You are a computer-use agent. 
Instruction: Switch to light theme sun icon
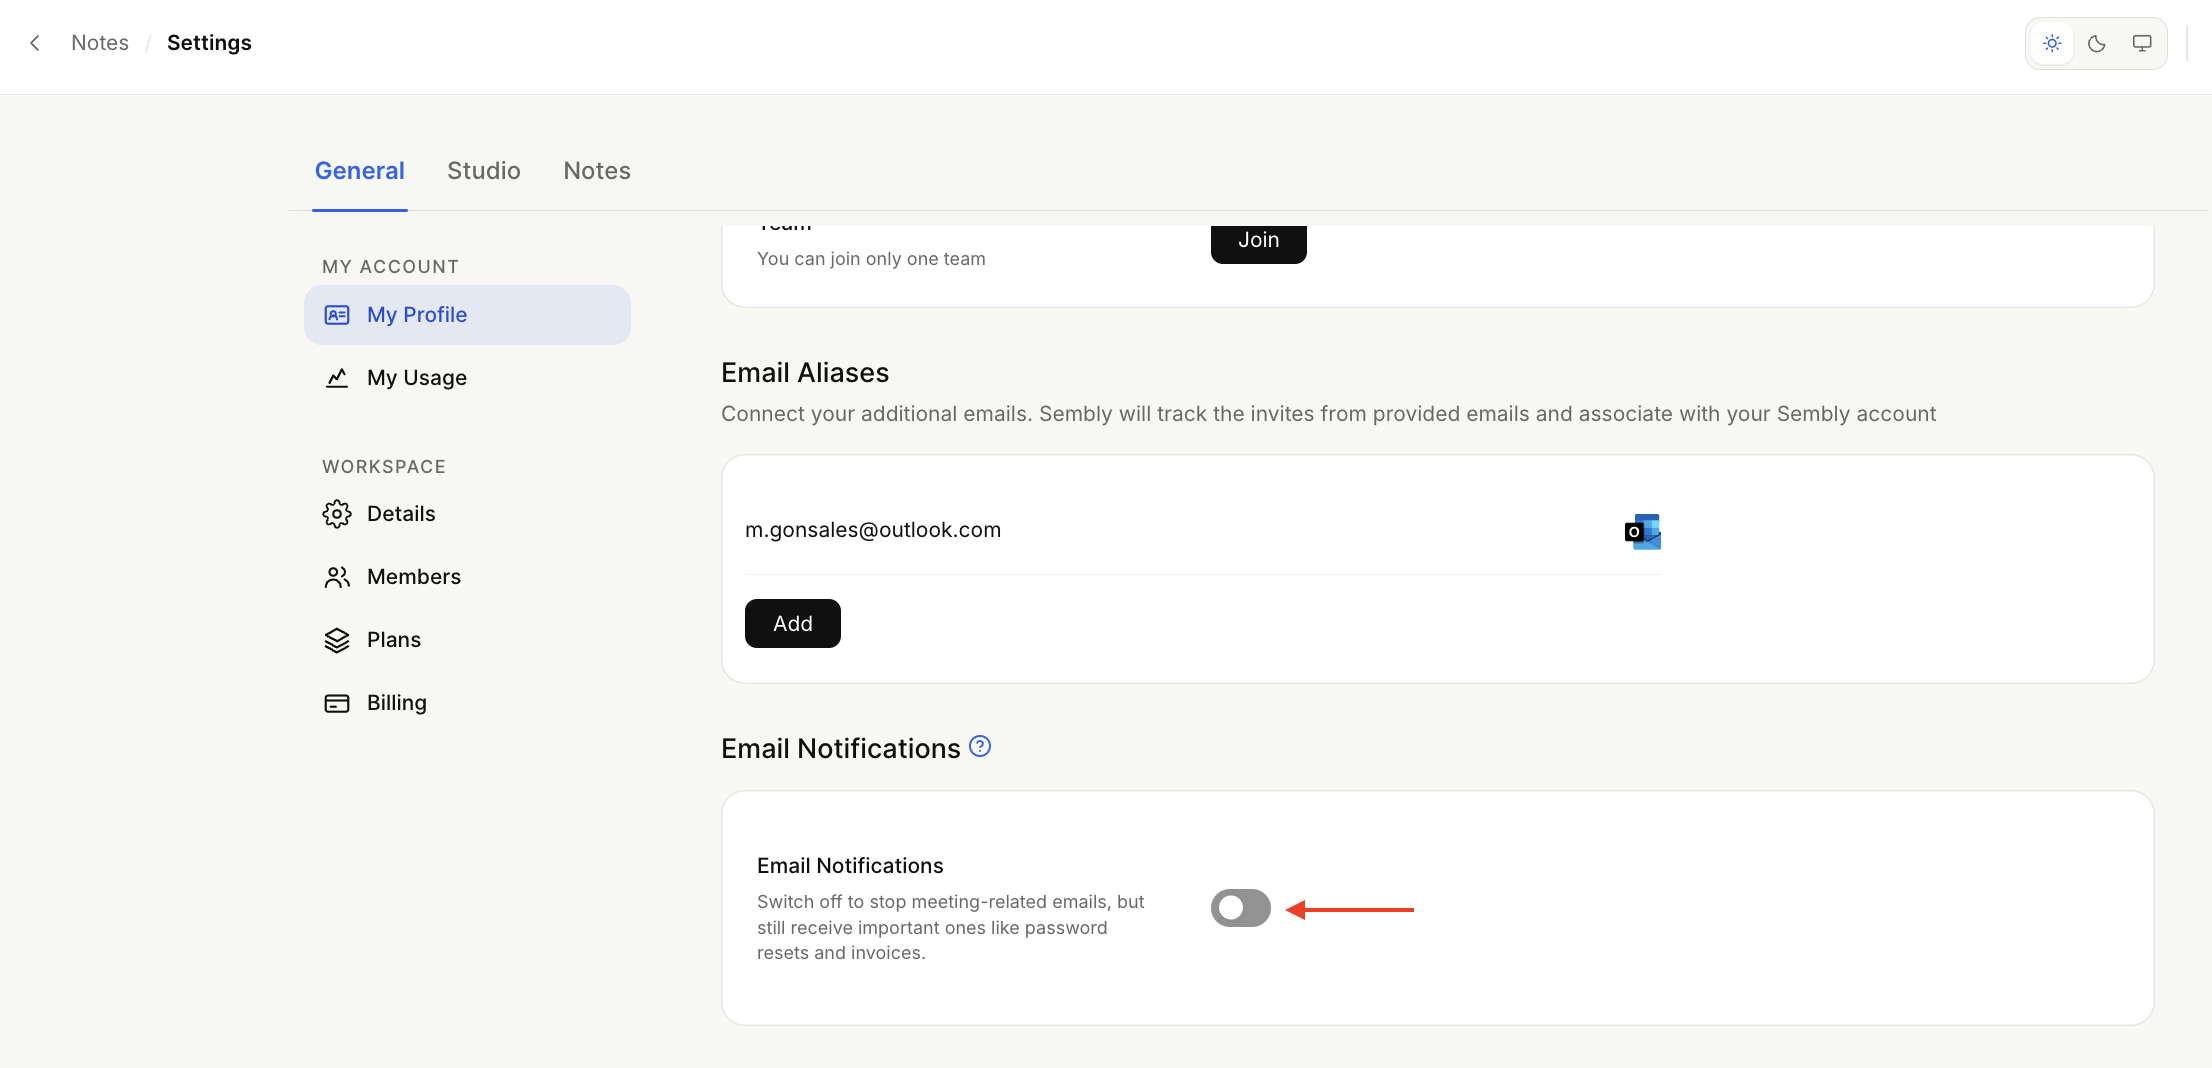click(2052, 43)
